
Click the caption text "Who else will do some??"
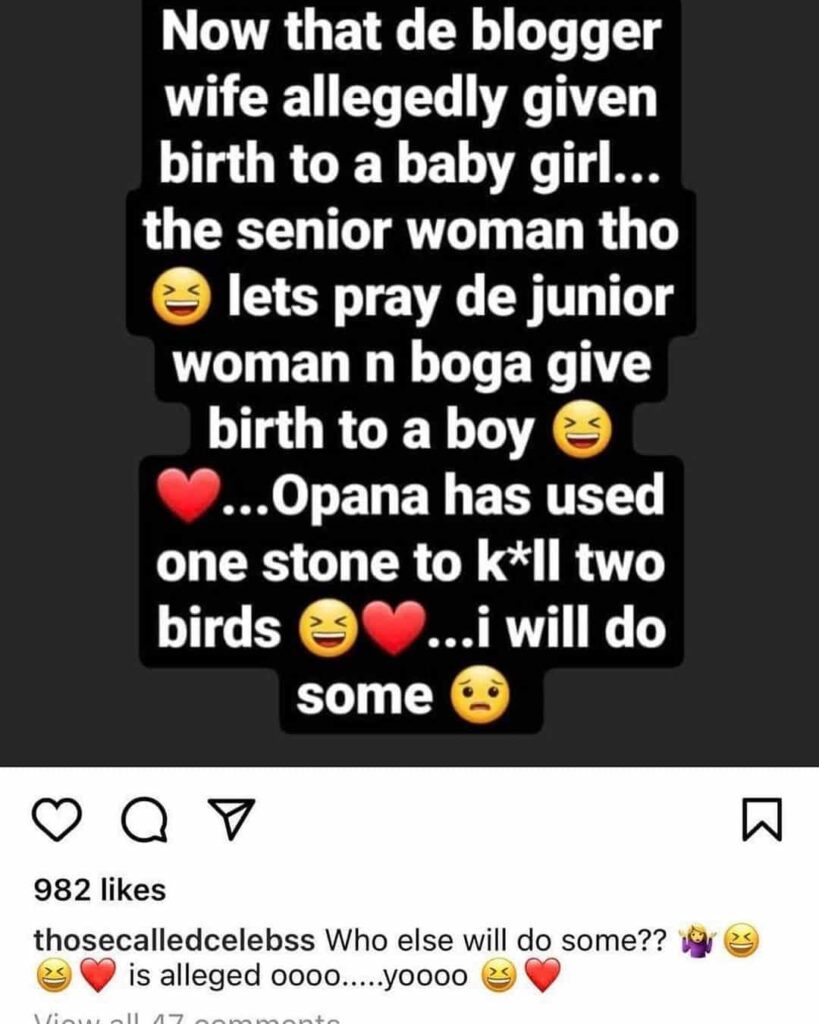497,941
